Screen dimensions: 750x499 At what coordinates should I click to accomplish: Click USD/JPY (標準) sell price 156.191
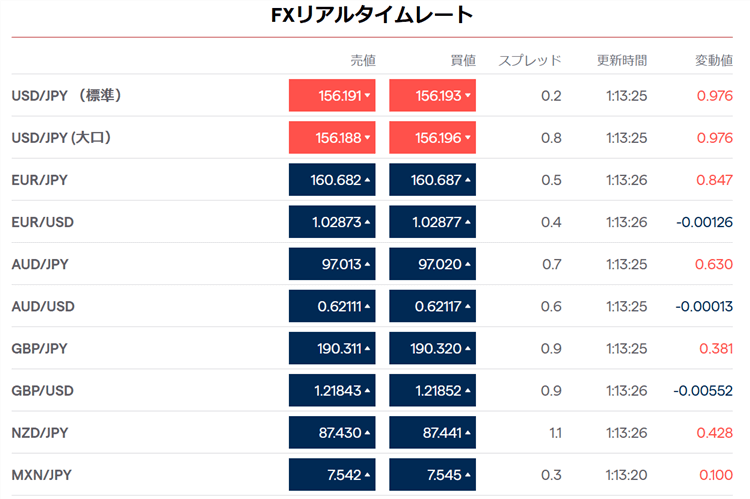tap(332, 96)
